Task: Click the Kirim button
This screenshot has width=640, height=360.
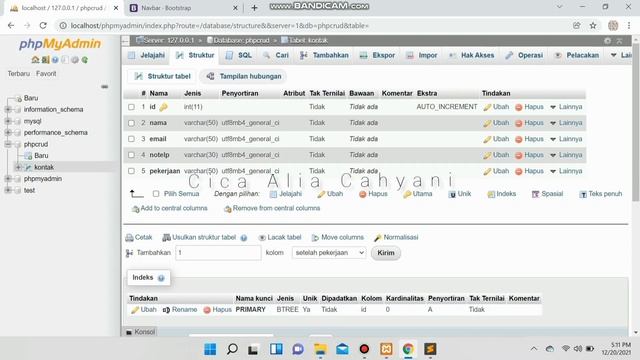Action: (386, 253)
